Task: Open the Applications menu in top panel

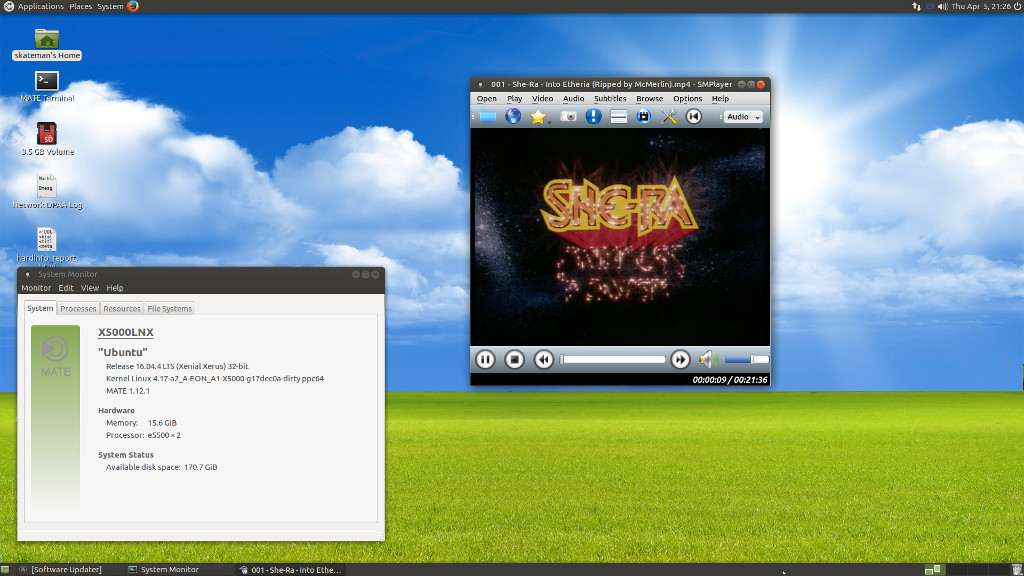Action: 40,7
